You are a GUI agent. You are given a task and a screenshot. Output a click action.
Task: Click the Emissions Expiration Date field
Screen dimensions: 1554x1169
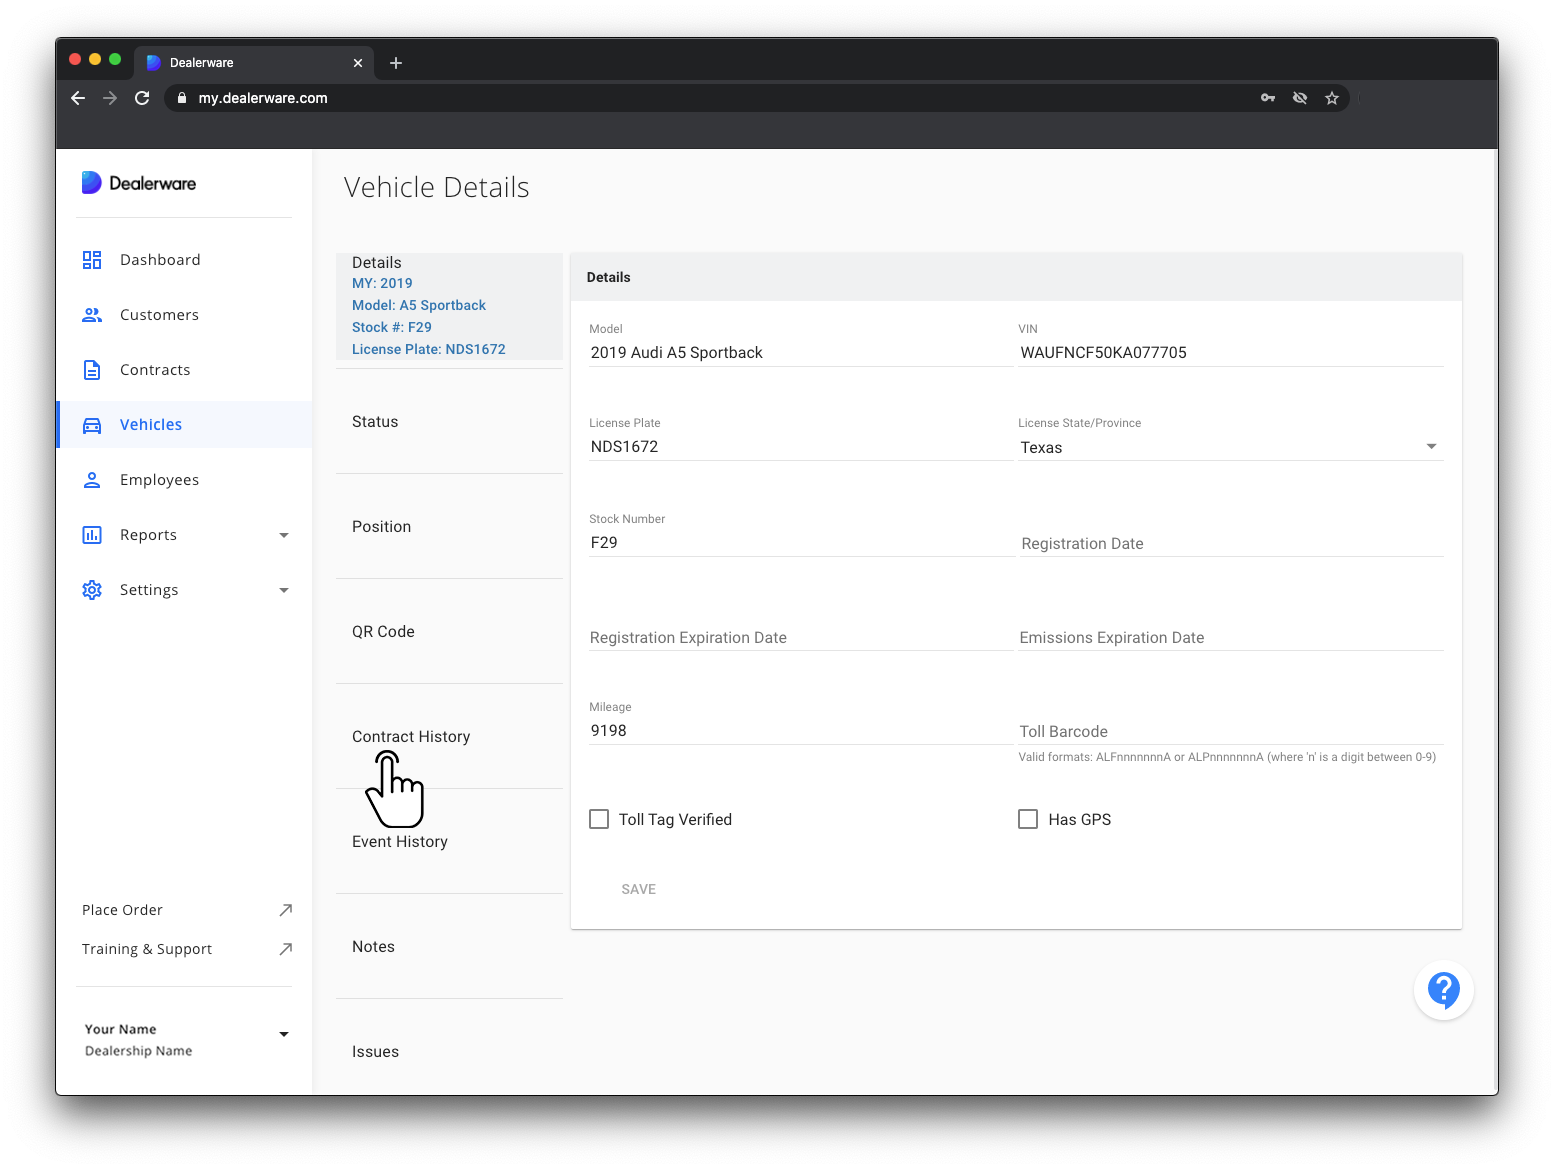click(x=1231, y=637)
